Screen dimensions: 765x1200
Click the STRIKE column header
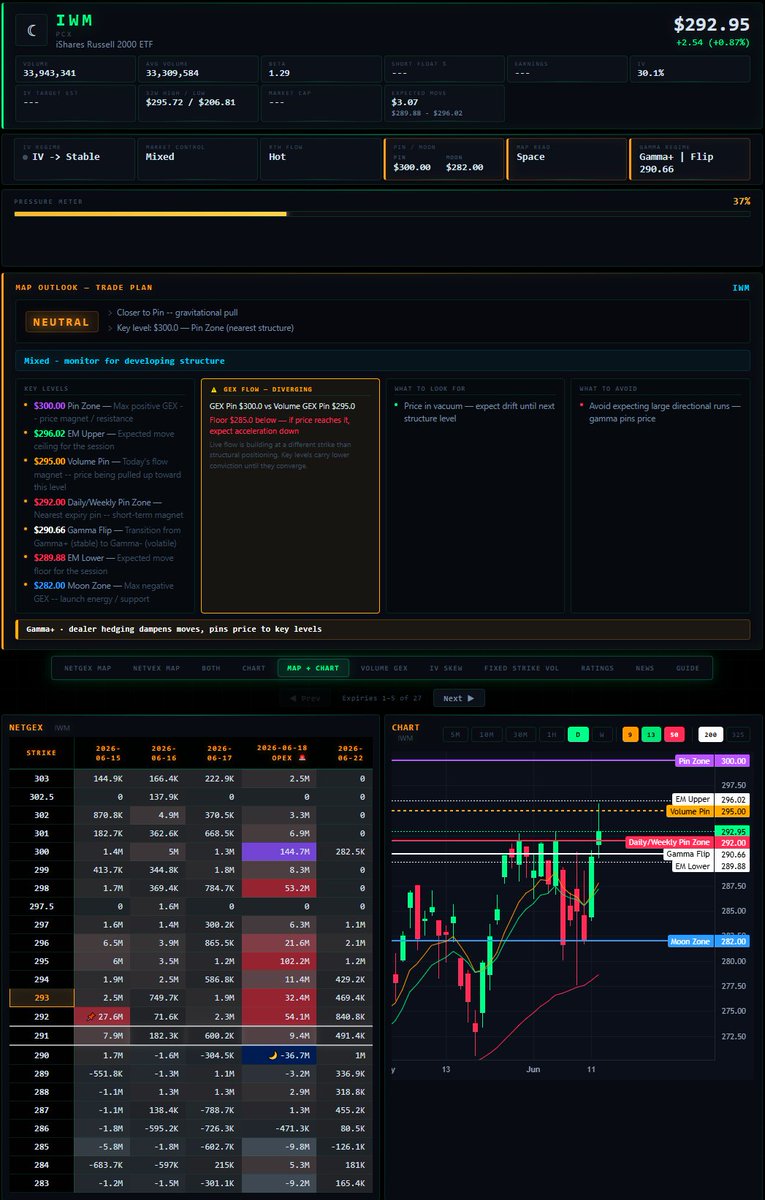(41, 752)
